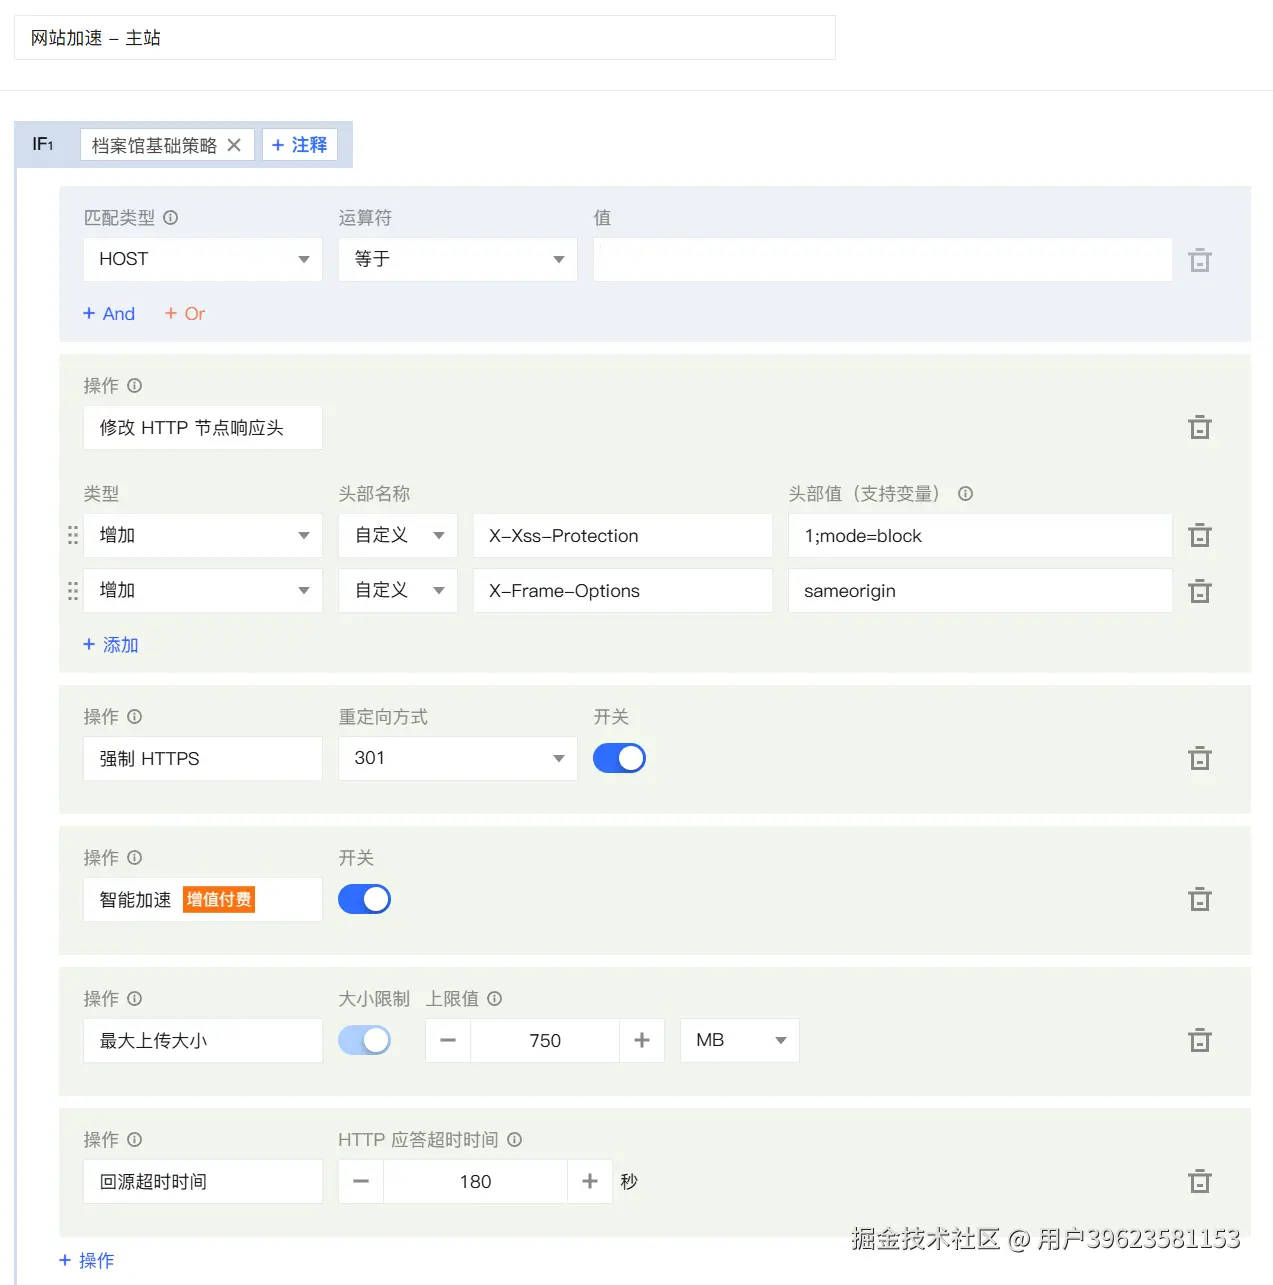1273x1285 pixels.
Task: Decrease the 180 second timeout value
Action: [361, 1181]
